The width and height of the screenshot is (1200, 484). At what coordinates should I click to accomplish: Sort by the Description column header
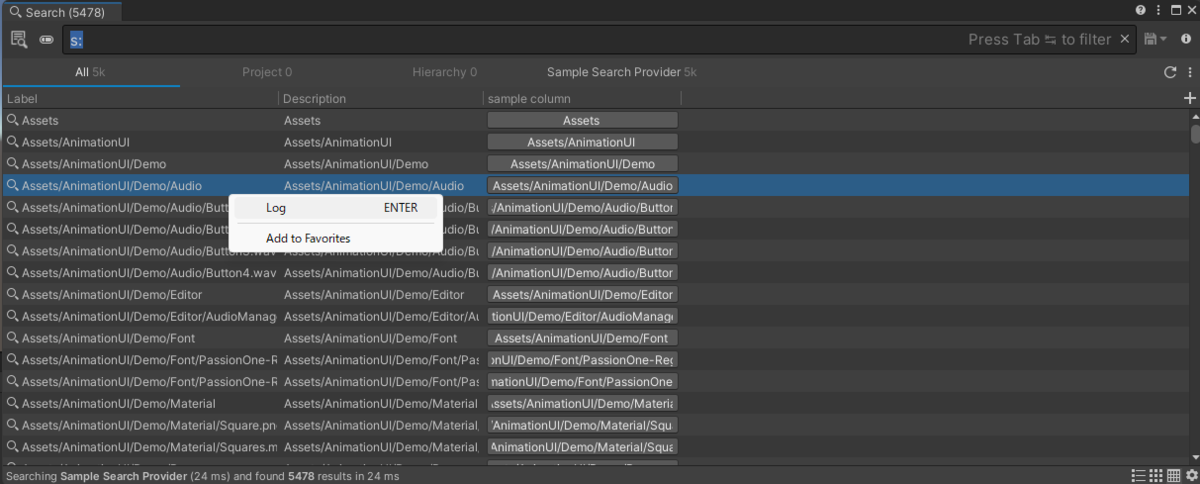pyautogui.click(x=381, y=99)
